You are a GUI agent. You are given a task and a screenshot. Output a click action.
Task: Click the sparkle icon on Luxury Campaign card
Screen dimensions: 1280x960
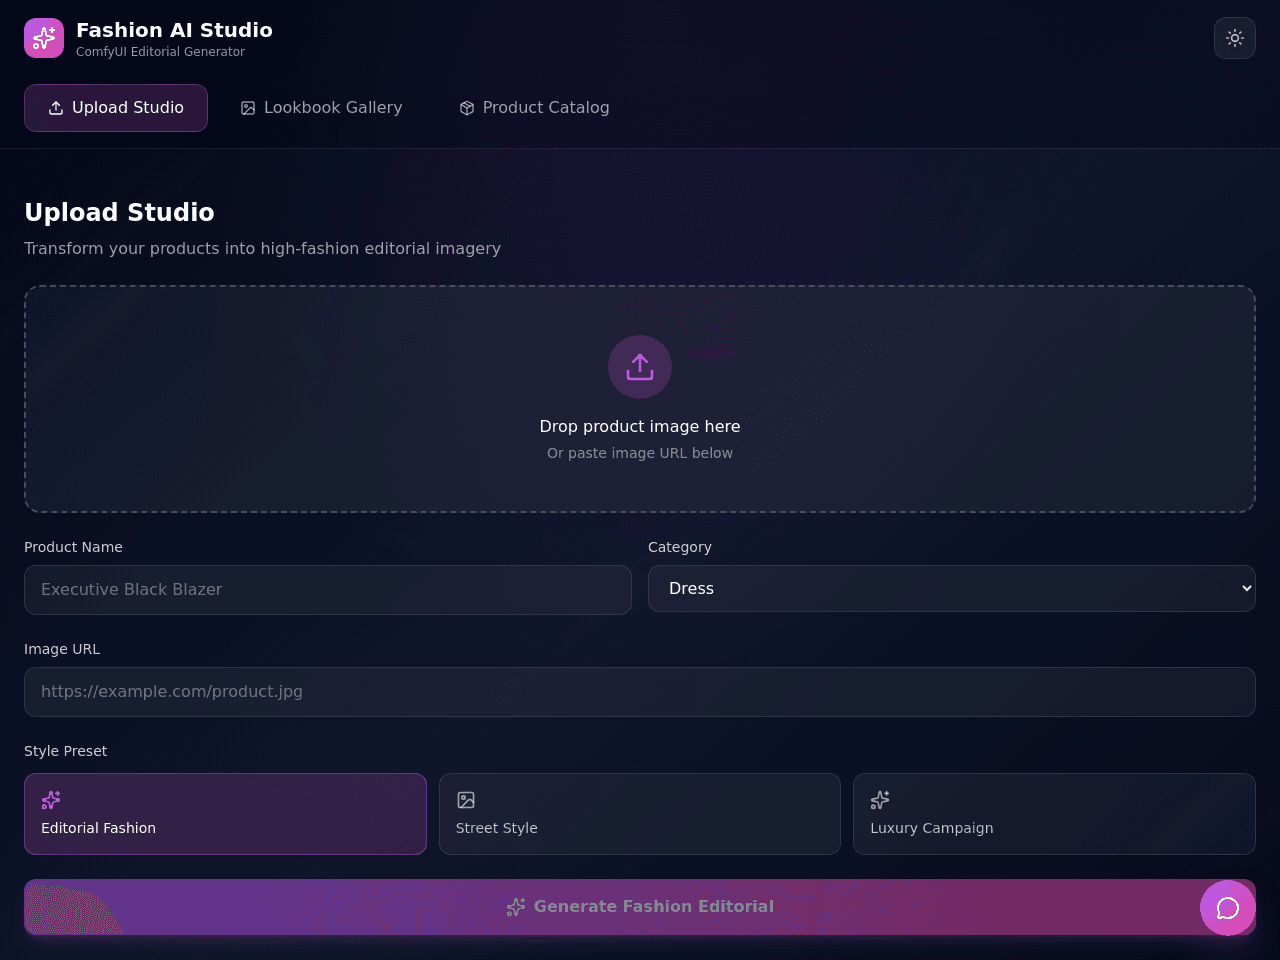pyautogui.click(x=880, y=800)
